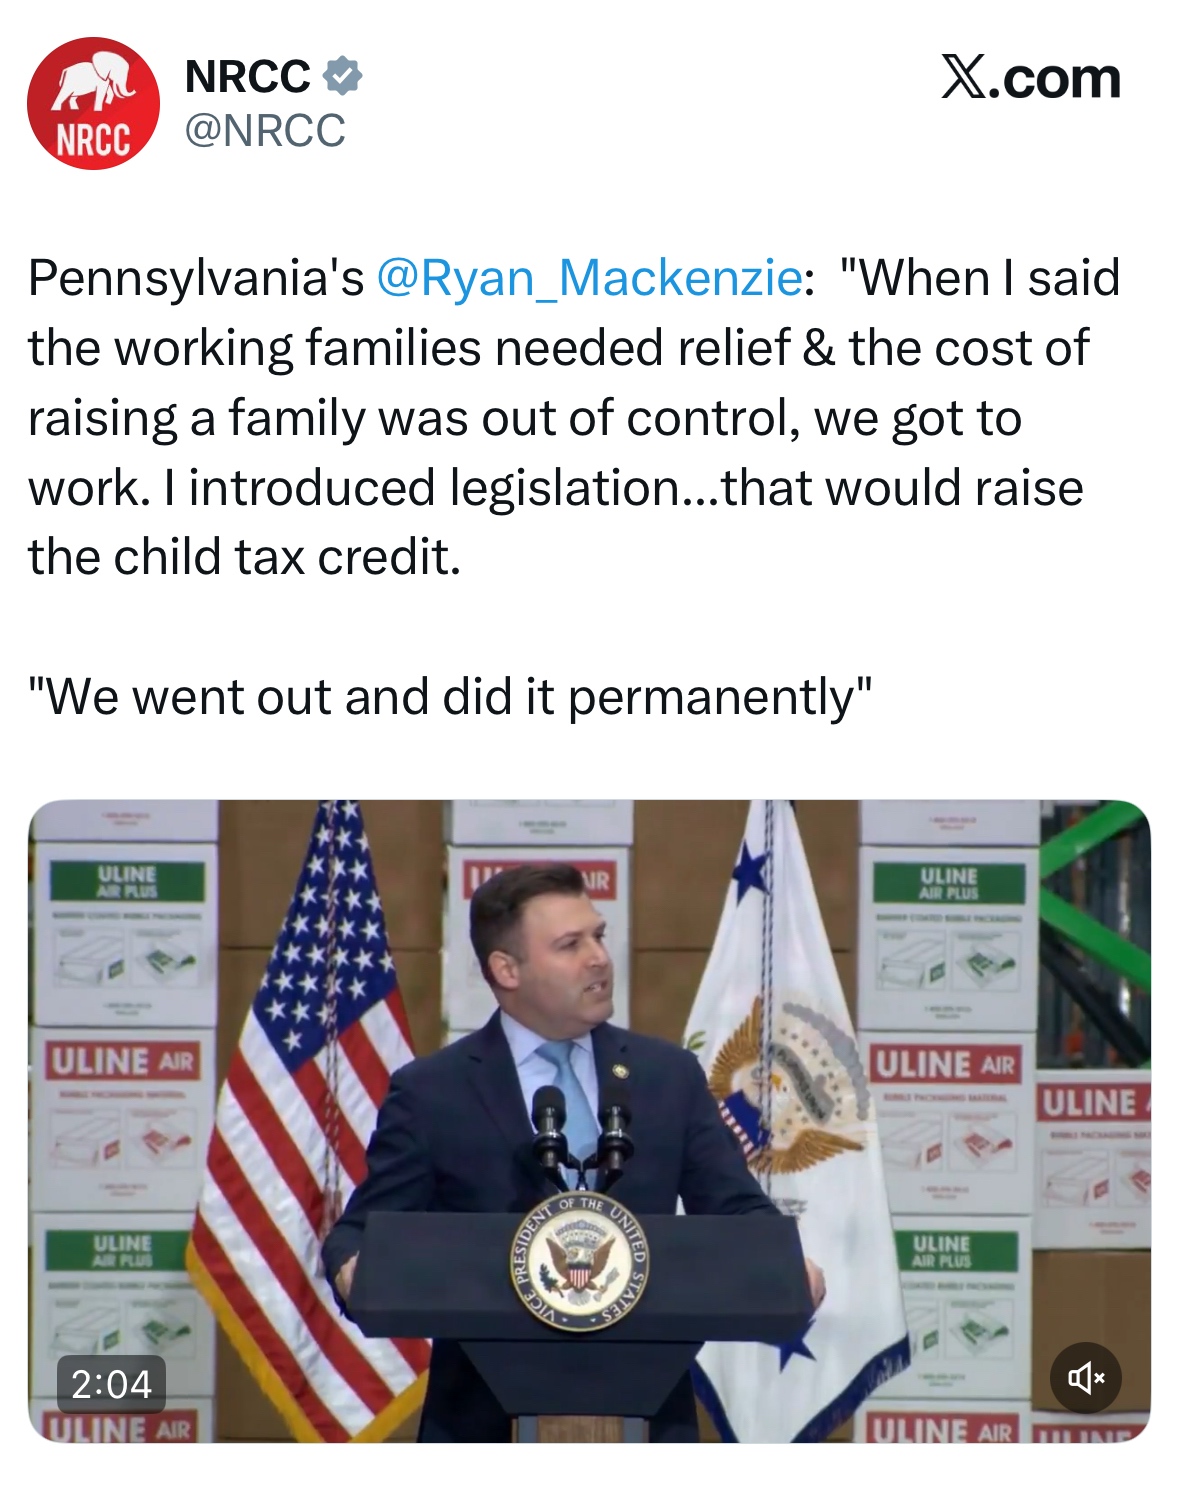Click the 2:04 video duration badge
This screenshot has width=1179, height=1508.
click(111, 1384)
